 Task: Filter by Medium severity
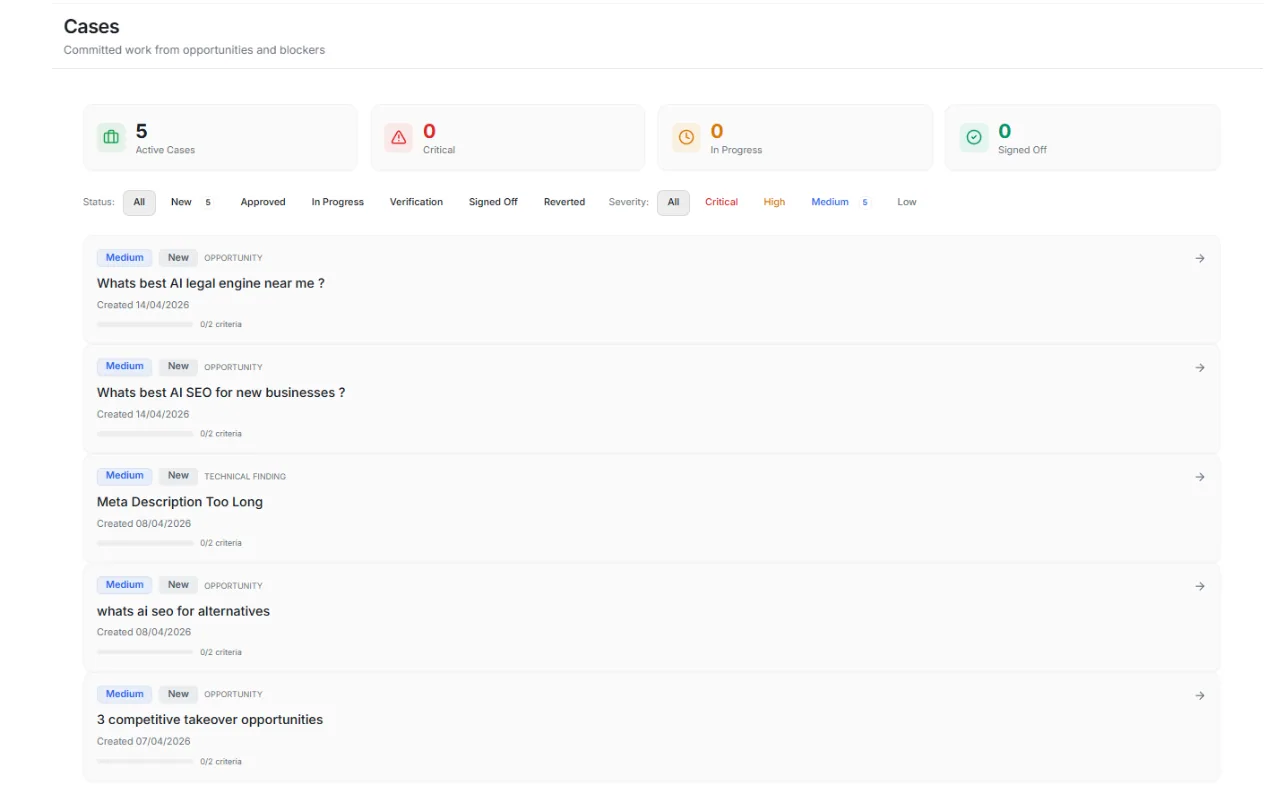[839, 202]
